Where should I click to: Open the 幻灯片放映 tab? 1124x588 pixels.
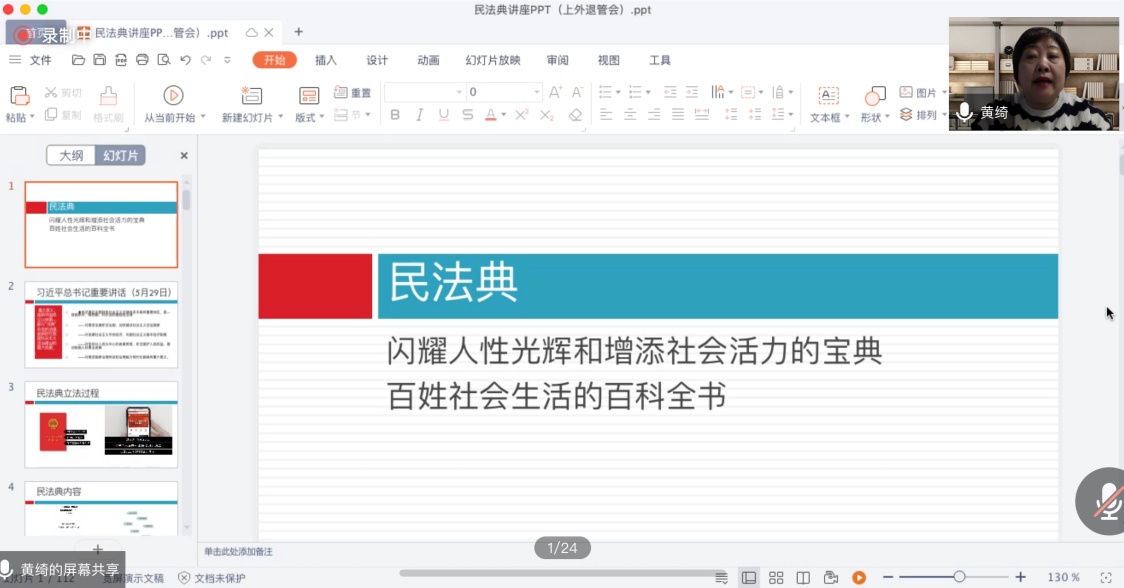tap(492, 60)
